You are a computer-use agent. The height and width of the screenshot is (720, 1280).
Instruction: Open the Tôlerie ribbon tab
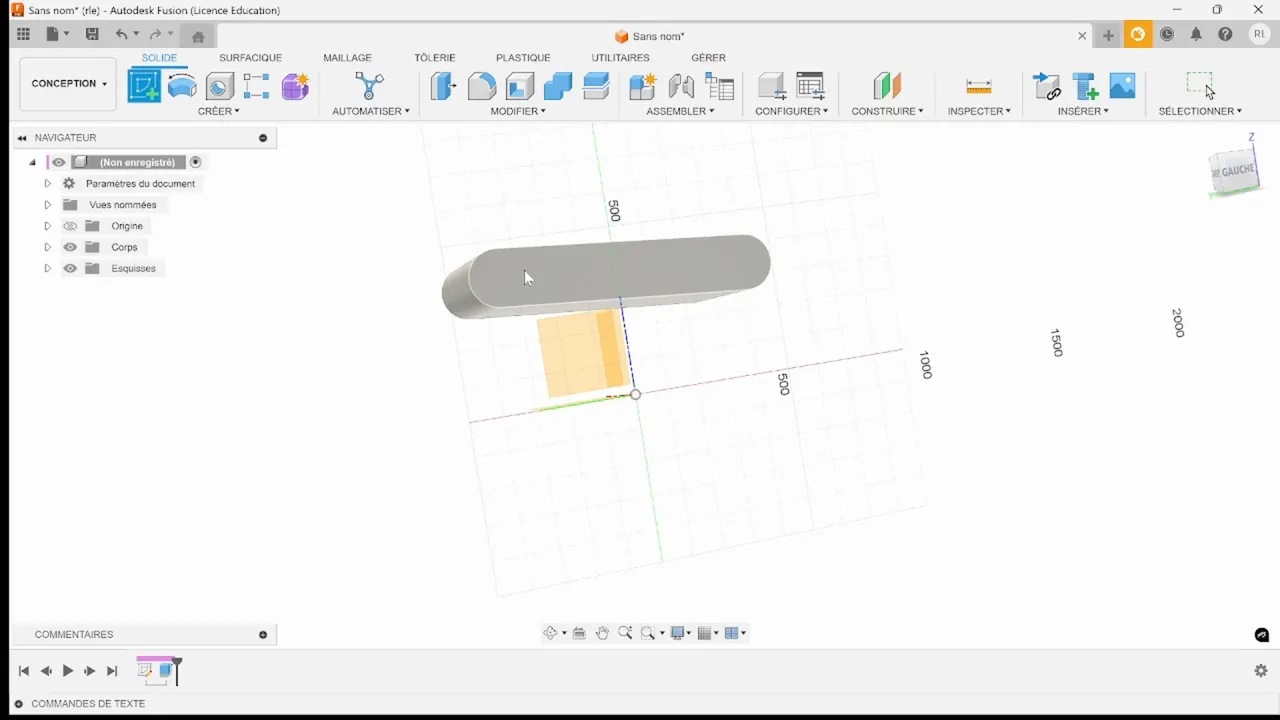coord(434,57)
